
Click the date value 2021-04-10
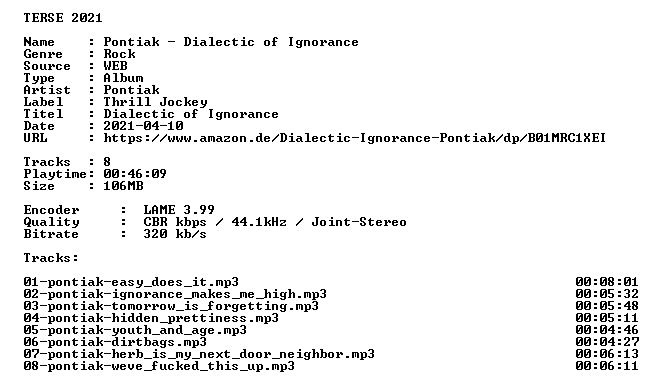click(143, 126)
